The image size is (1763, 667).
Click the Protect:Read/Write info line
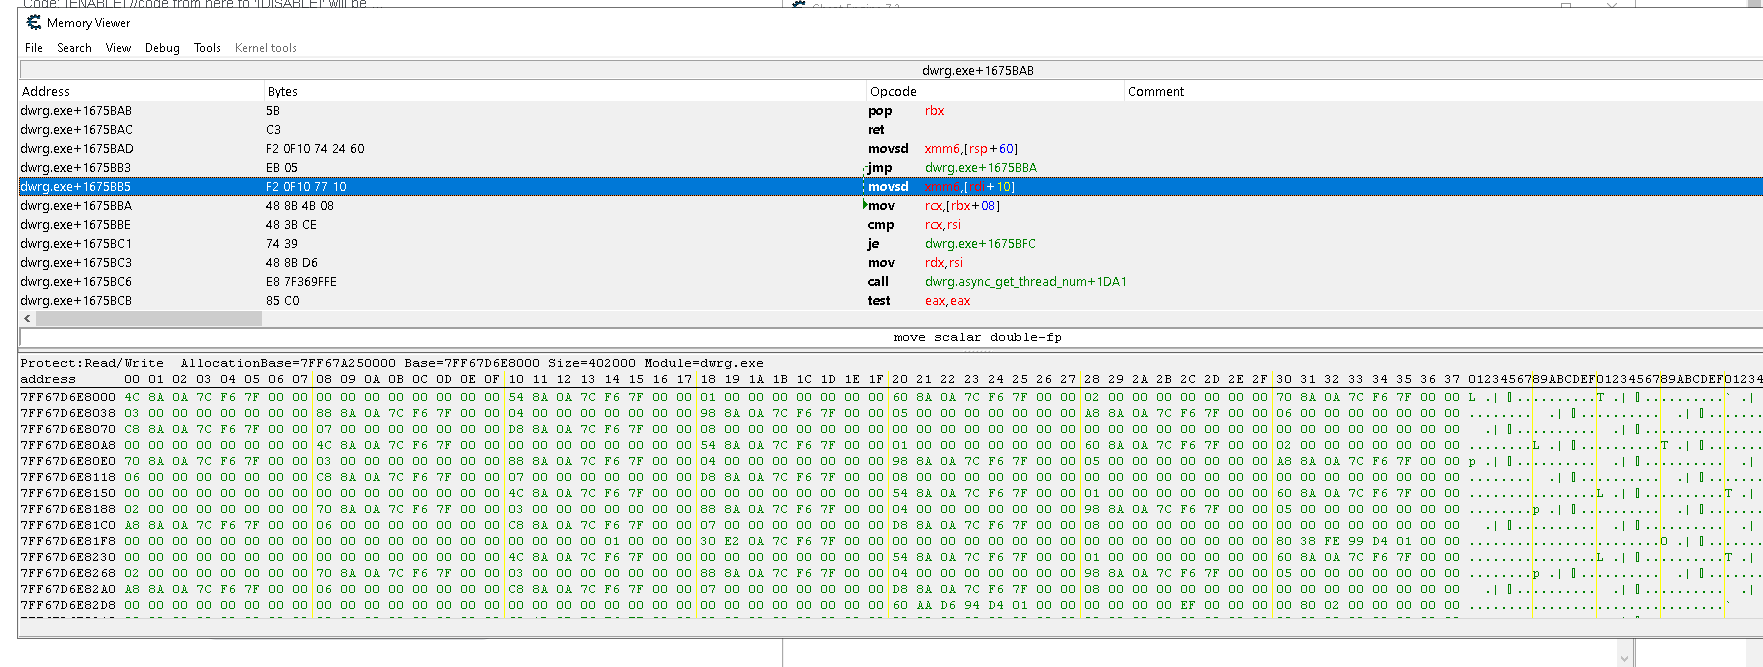[392, 363]
